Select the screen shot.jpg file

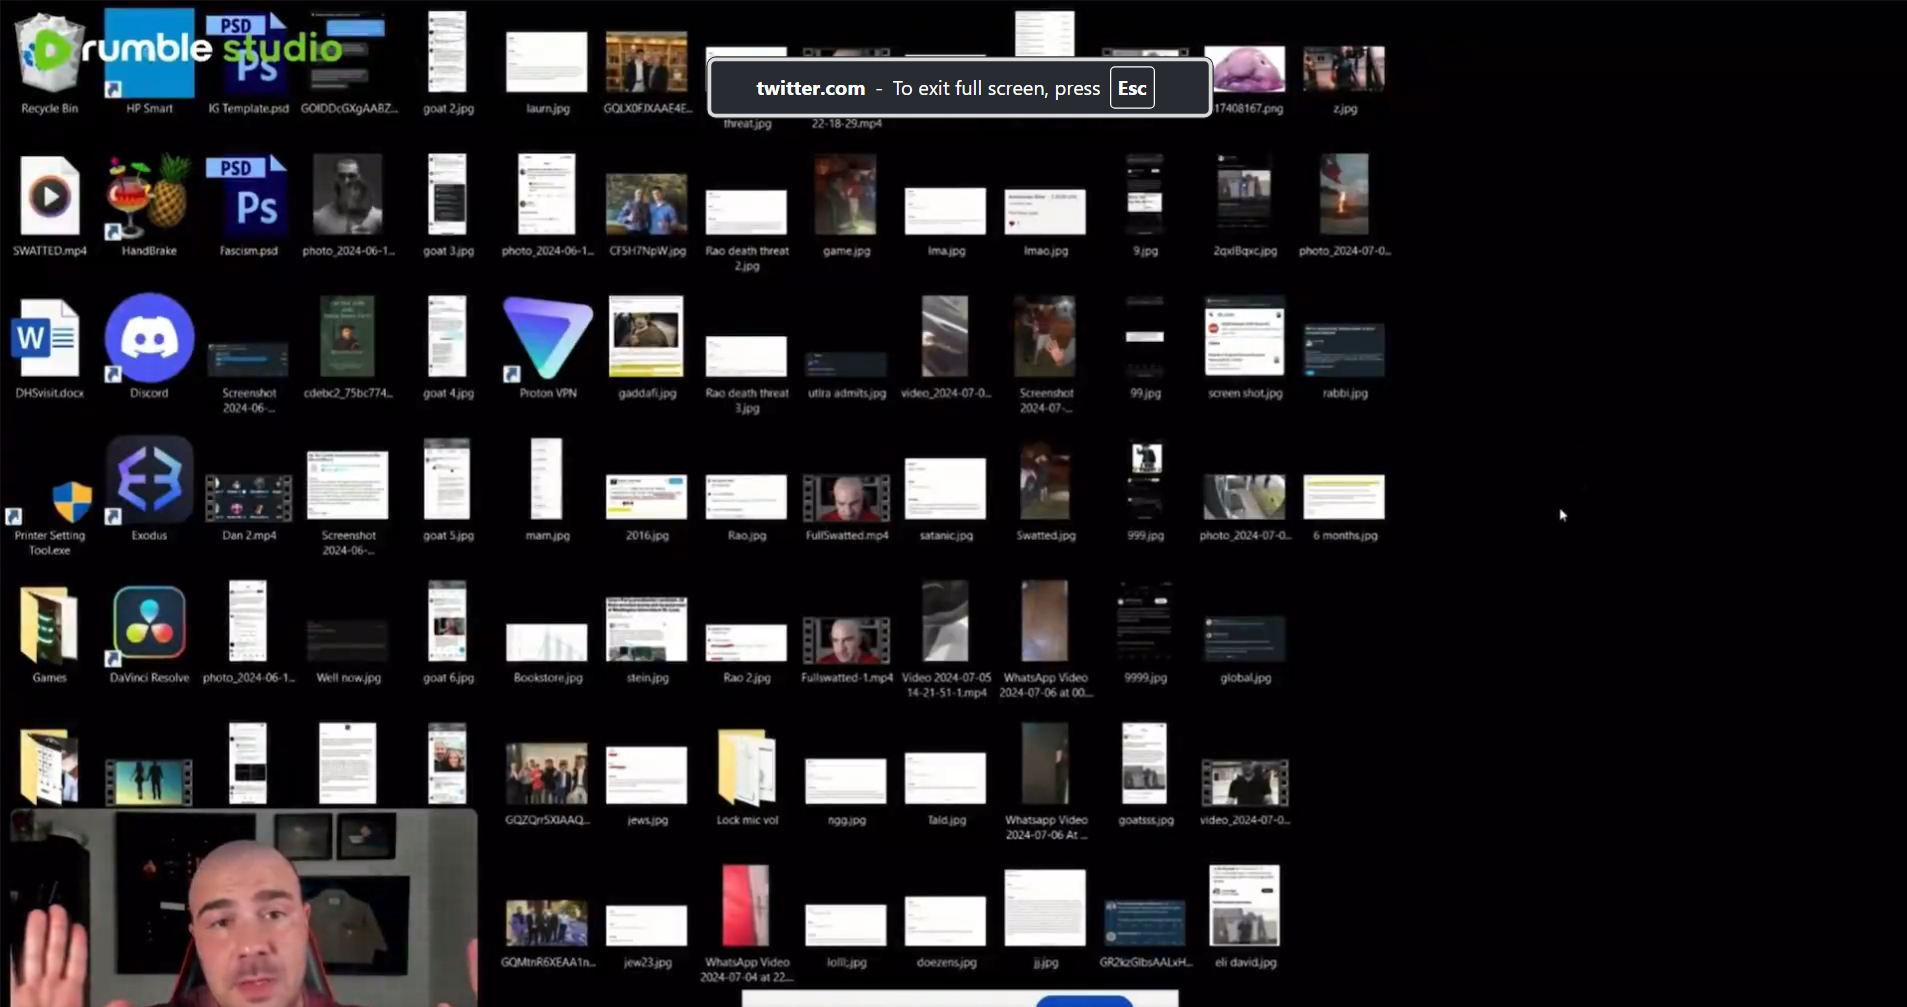[1245, 347]
